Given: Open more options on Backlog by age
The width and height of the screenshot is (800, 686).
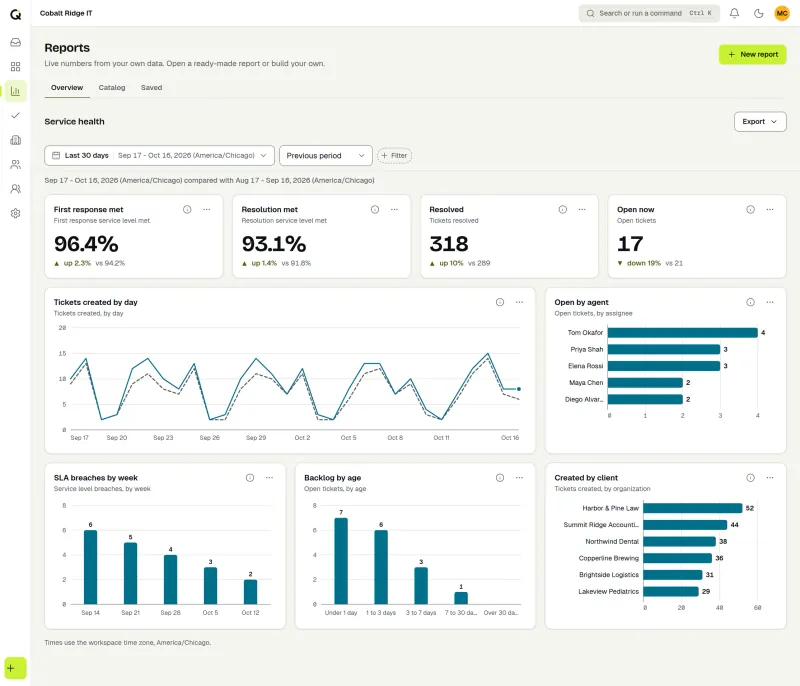Looking at the screenshot, I should click(x=519, y=478).
